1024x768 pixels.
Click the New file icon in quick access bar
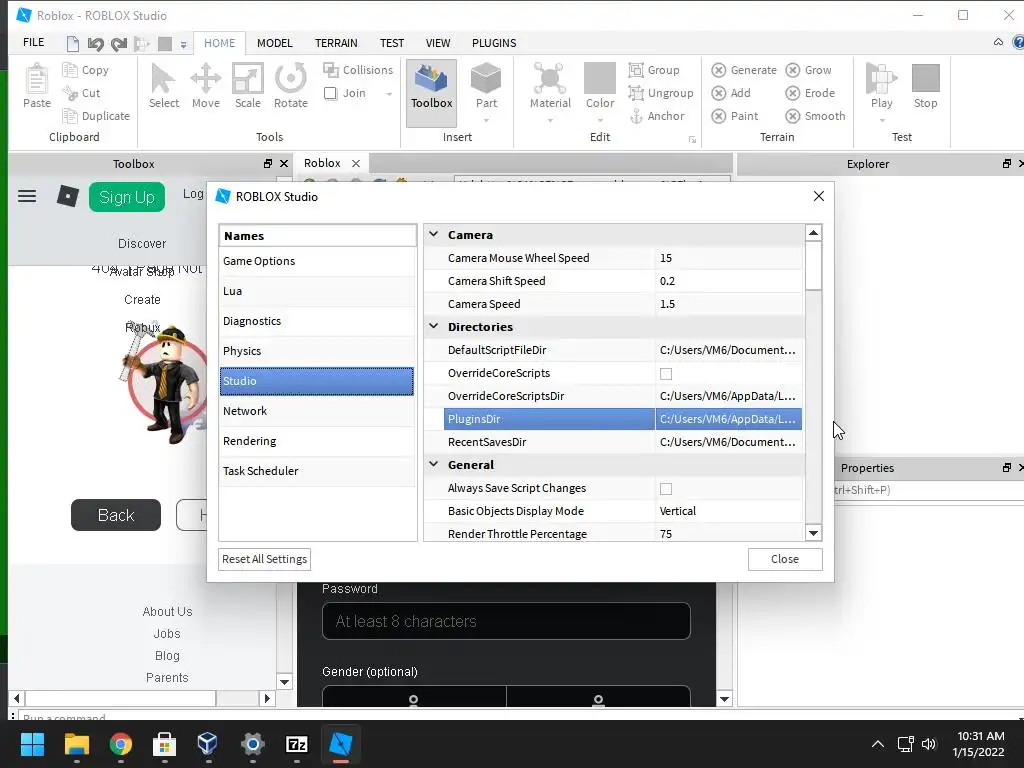point(72,44)
